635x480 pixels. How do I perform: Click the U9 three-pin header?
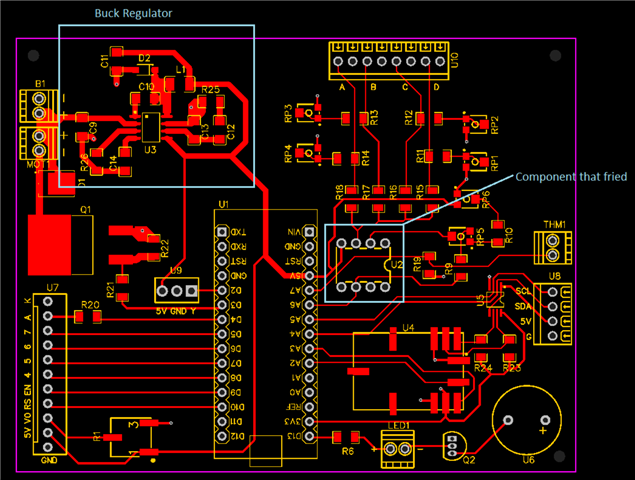(177, 290)
